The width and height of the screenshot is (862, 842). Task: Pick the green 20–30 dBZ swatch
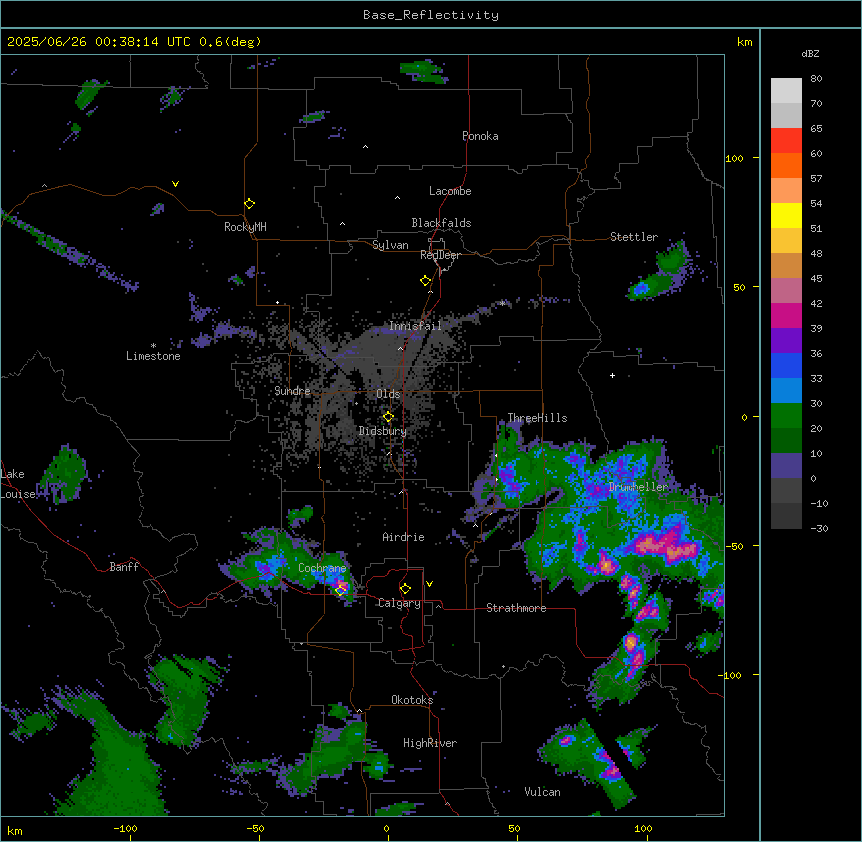click(786, 416)
